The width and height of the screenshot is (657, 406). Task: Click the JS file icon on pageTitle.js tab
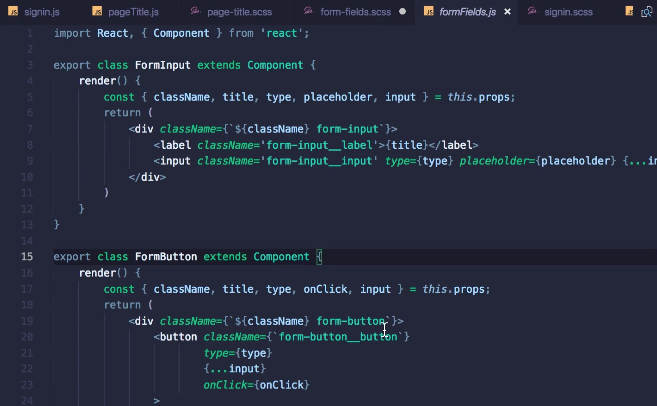[x=97, y=11]
